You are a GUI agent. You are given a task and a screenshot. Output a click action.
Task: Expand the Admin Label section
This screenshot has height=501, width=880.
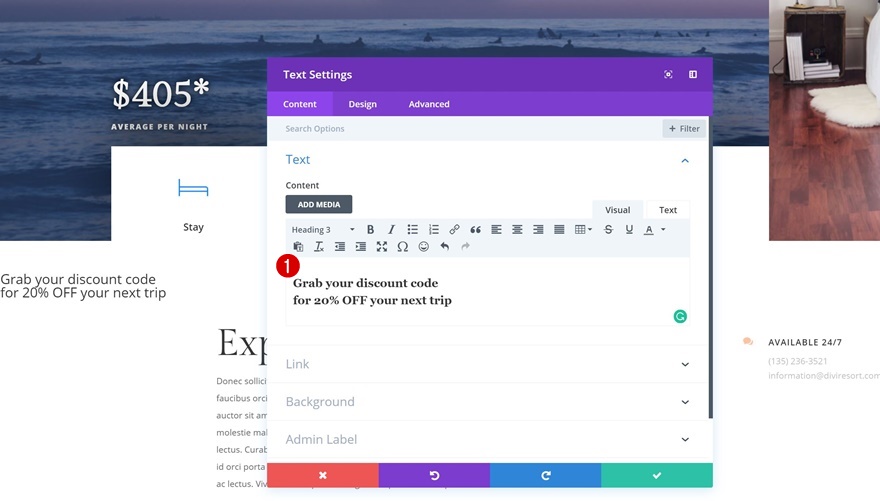coord(487,439)
